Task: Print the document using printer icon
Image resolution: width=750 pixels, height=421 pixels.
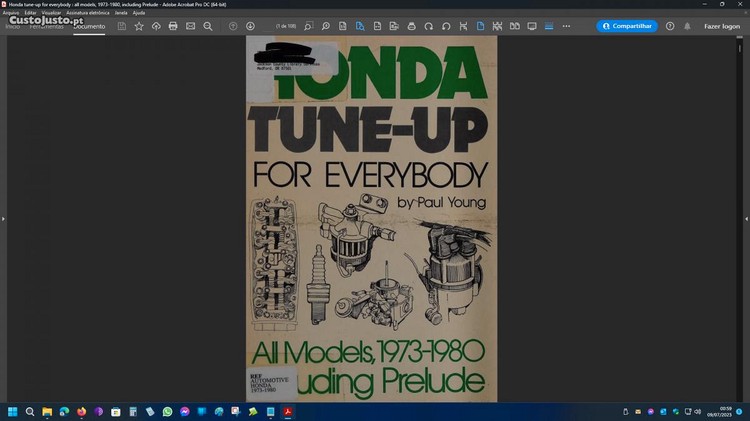Action: [x=173, y=26]
